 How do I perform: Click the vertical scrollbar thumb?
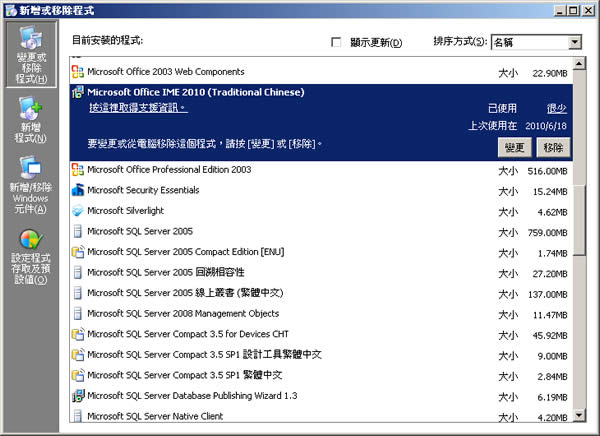pyautogui.click(x=579, y=220)
